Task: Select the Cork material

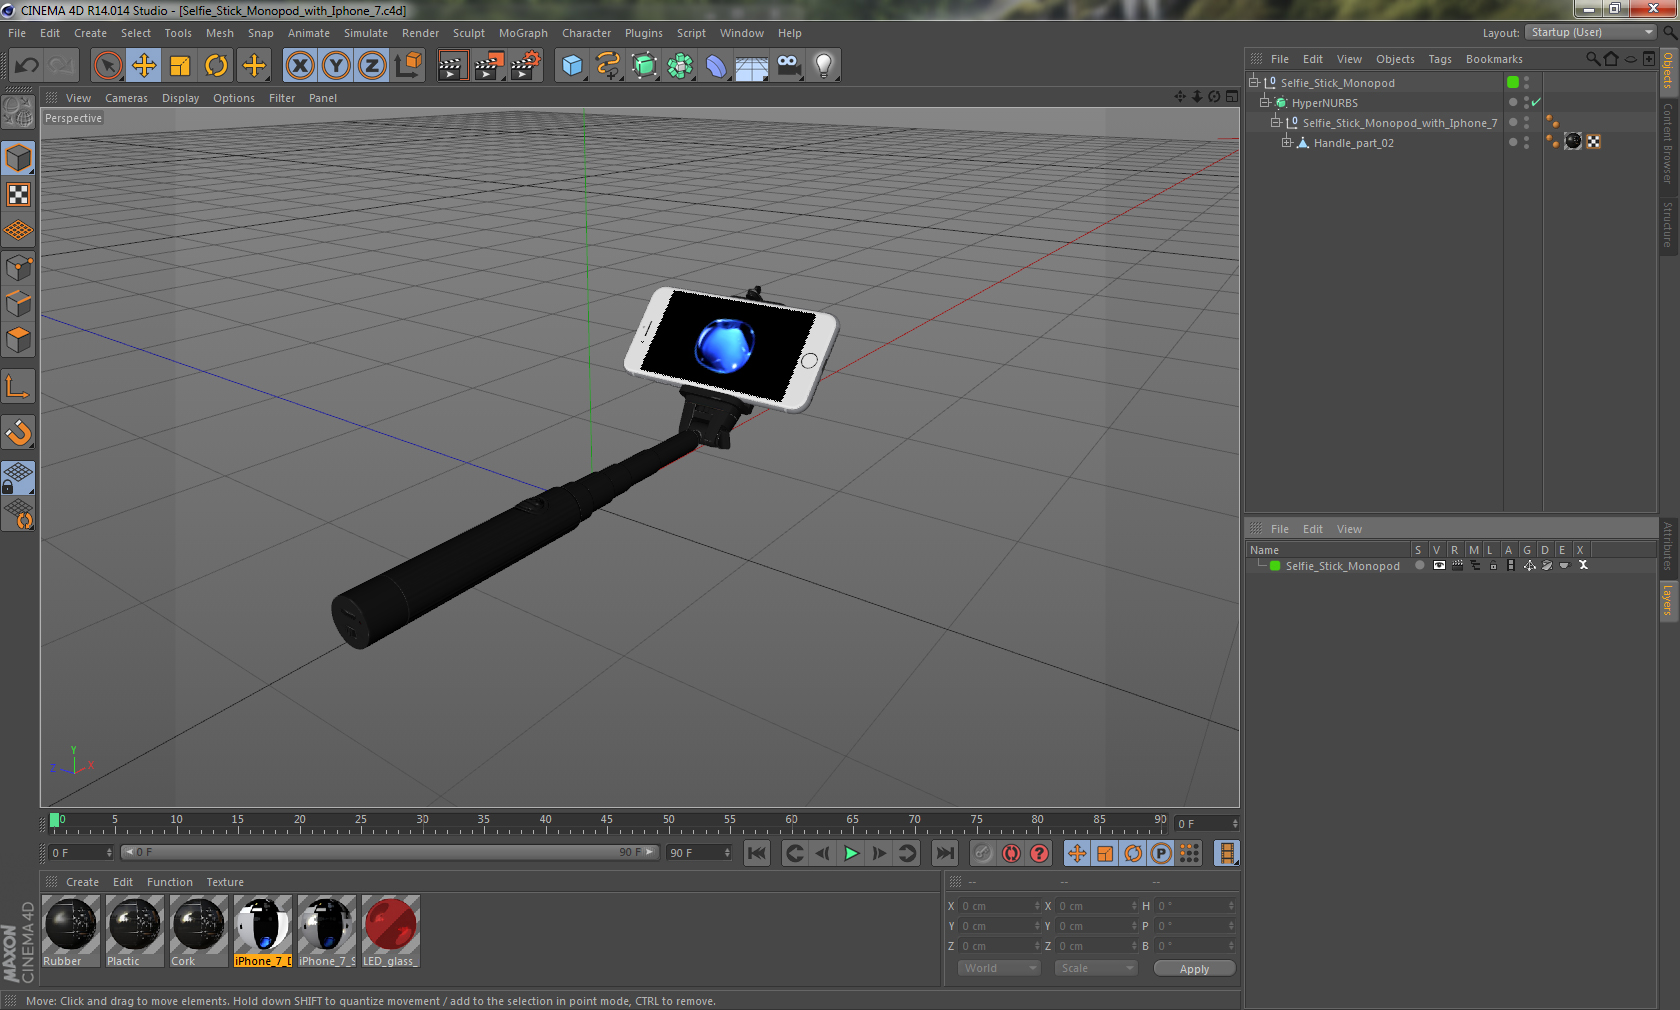Action: (199, 931)
